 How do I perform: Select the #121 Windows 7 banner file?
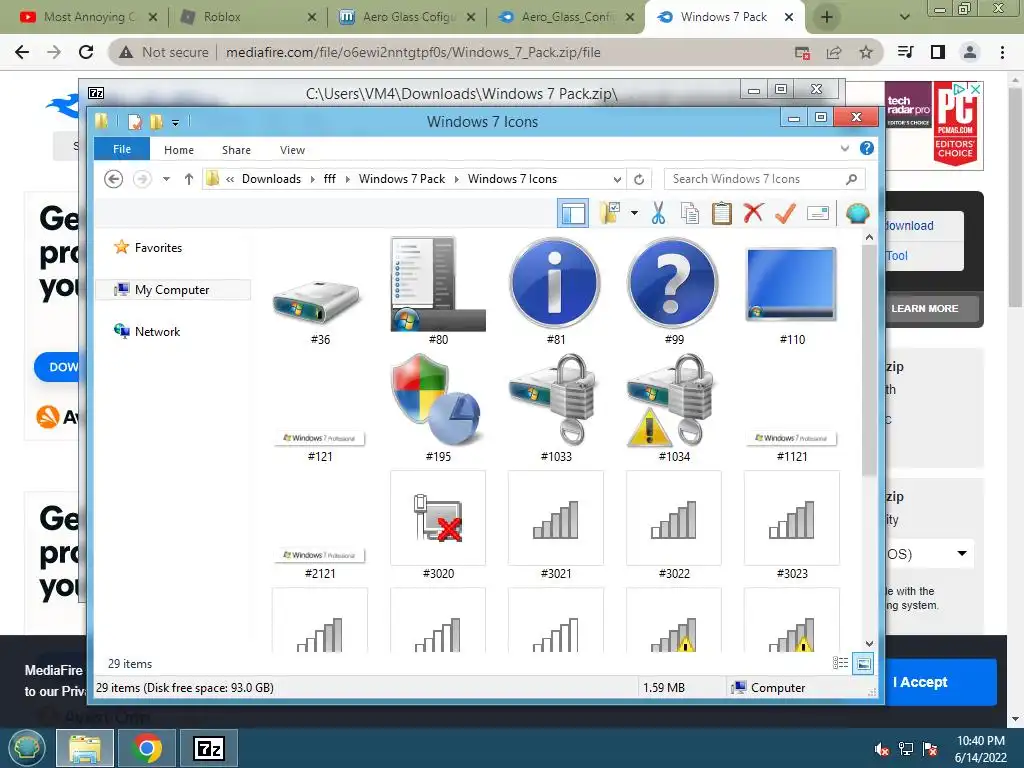coord(319,409)
